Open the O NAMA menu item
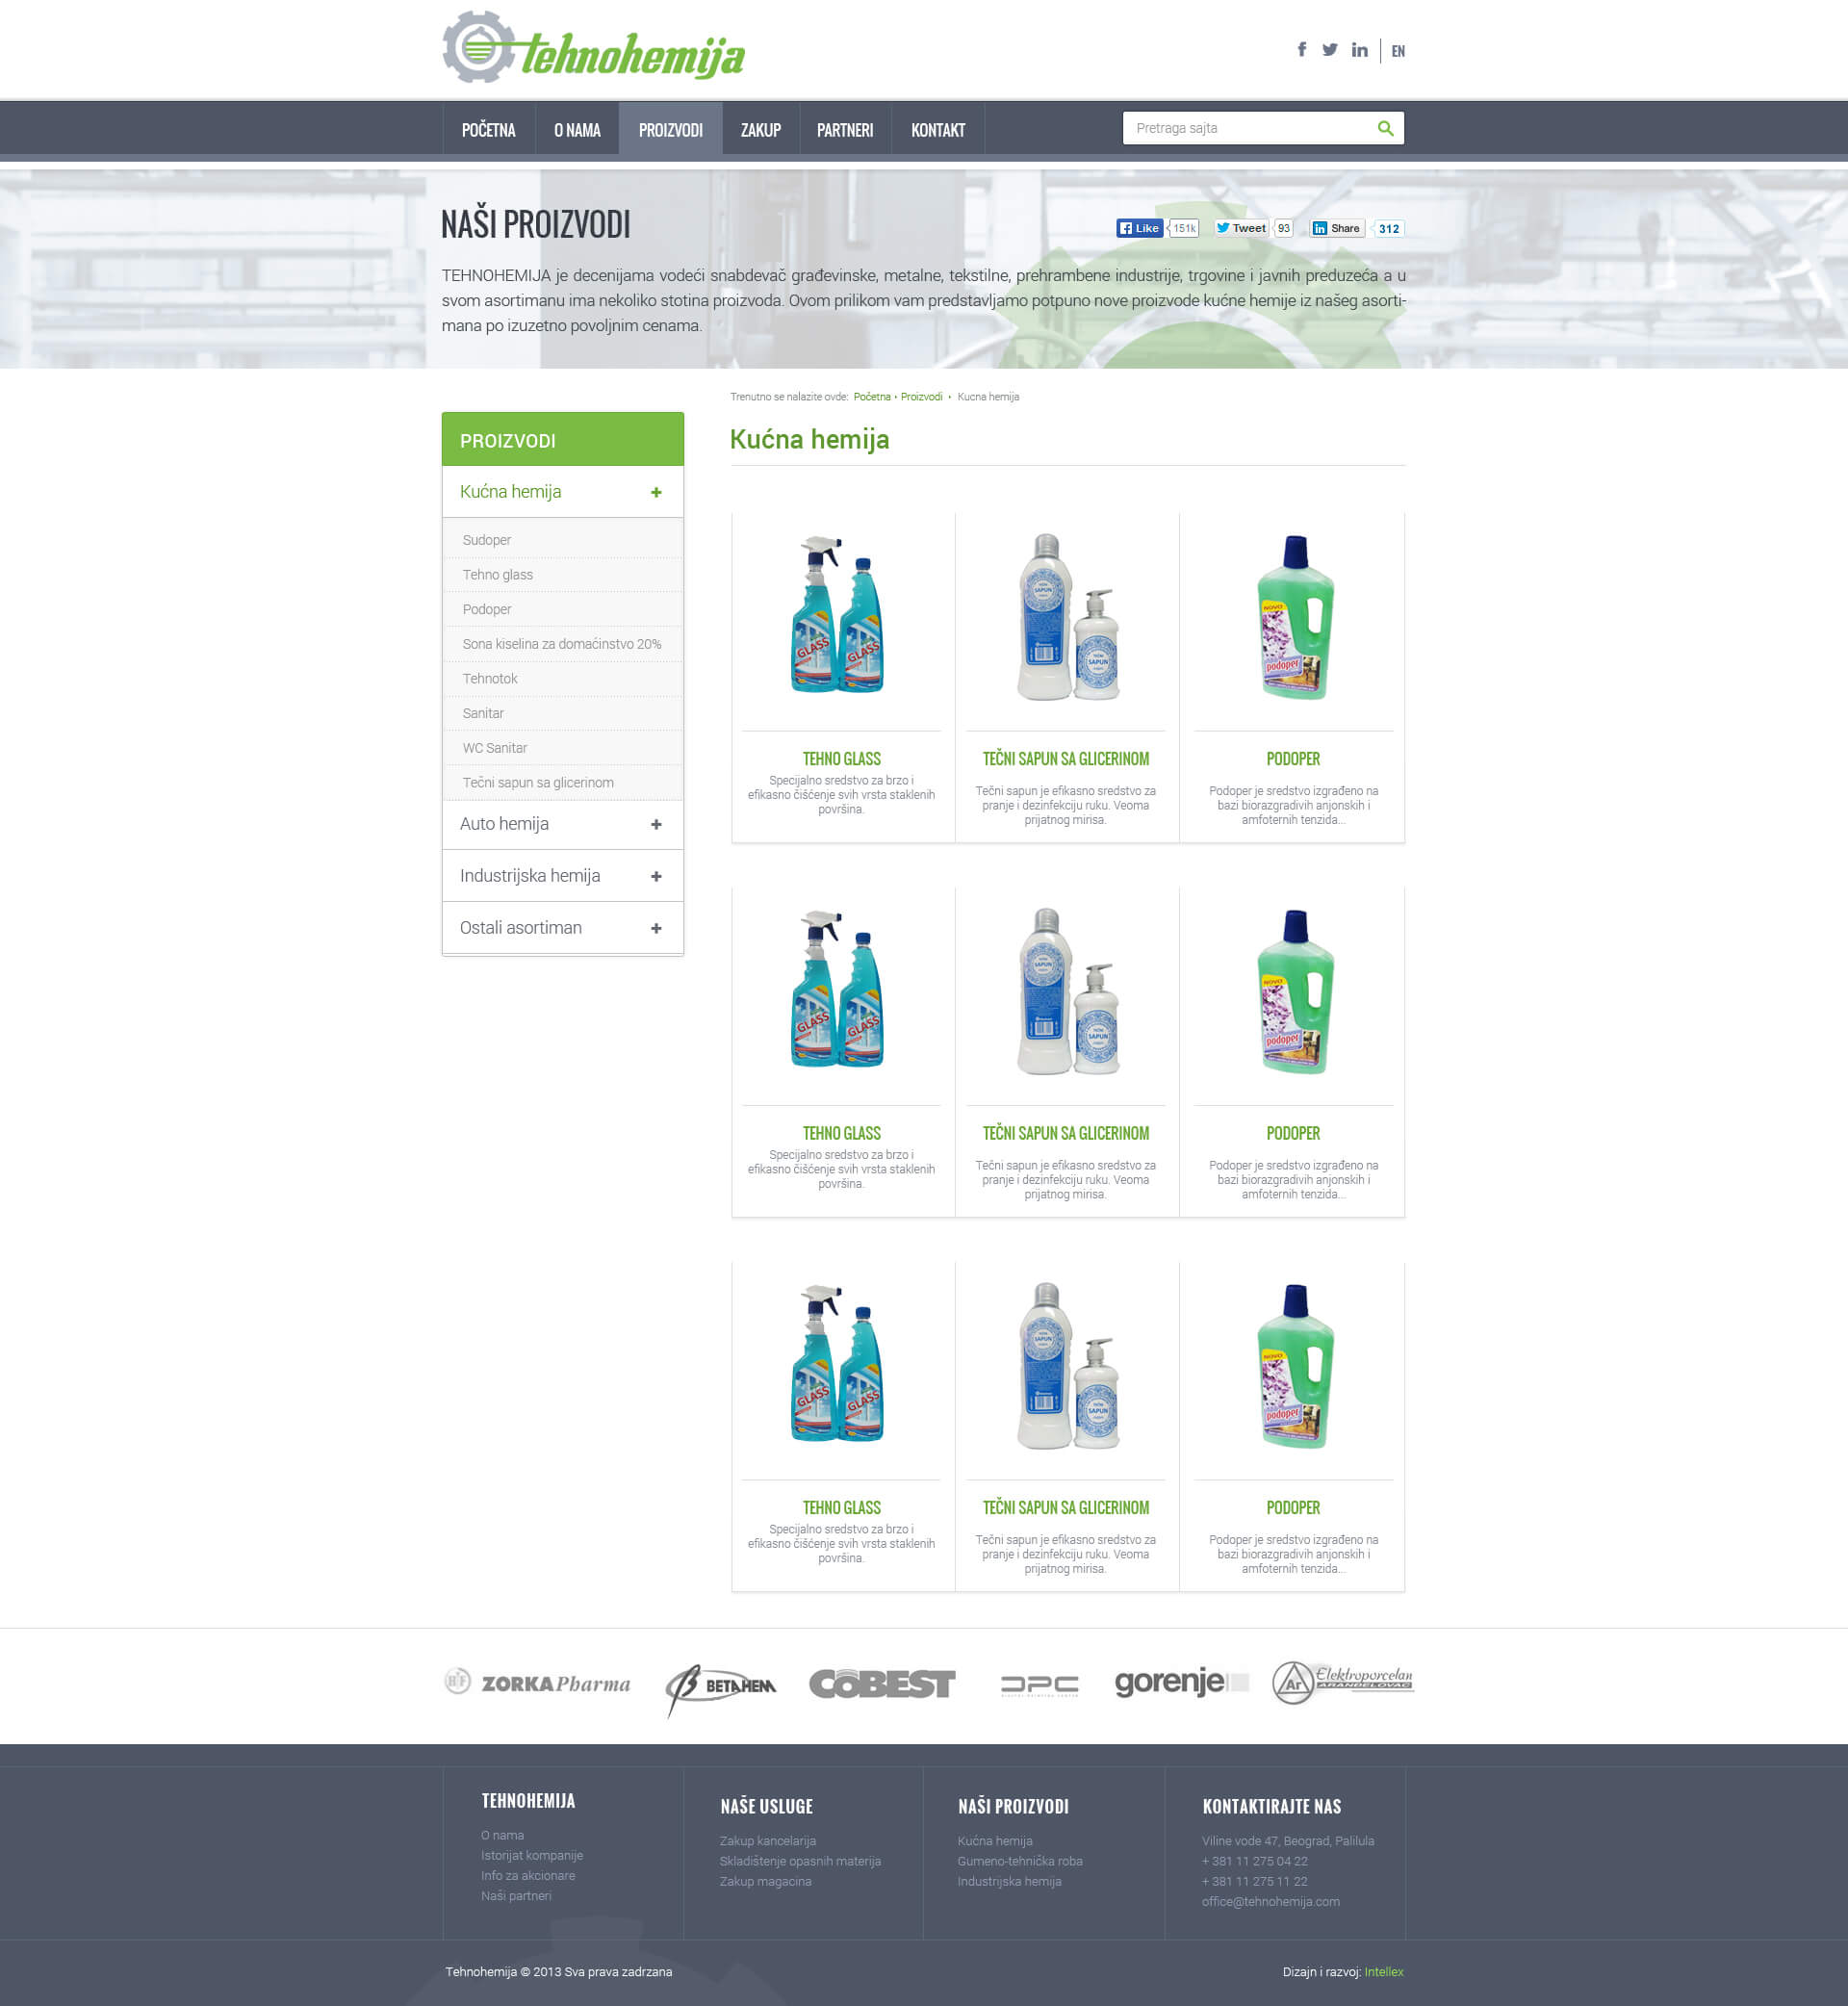 tap(577, 129)
